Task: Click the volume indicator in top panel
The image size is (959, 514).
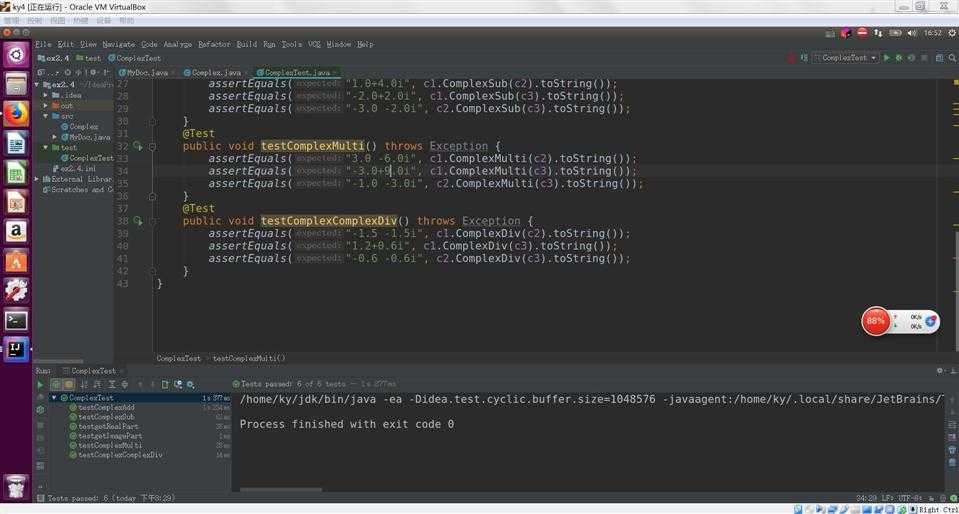Action: pyautogui.click(x=912, y=33)
